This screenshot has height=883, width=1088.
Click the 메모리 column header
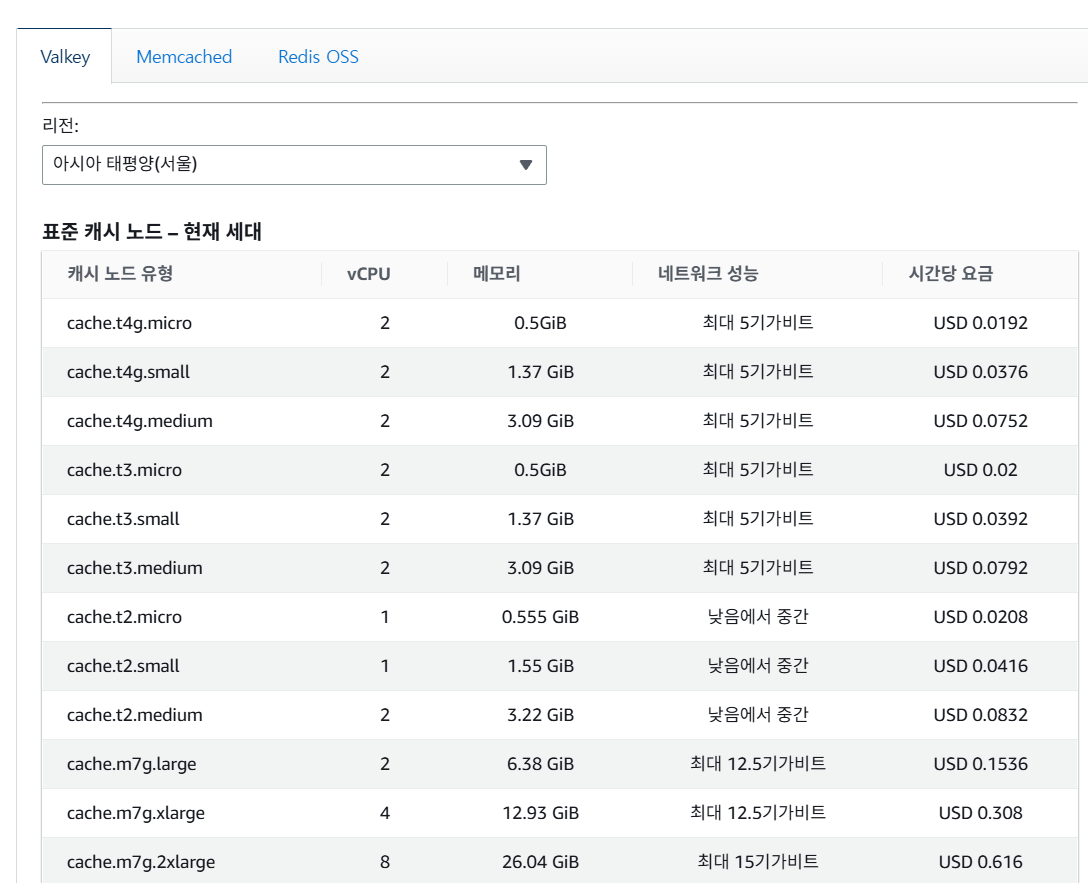tap(497, 274)
